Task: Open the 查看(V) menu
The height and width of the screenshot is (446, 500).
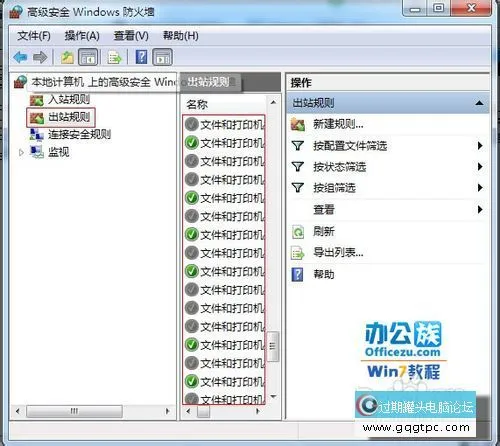Action: click(131, 36)
